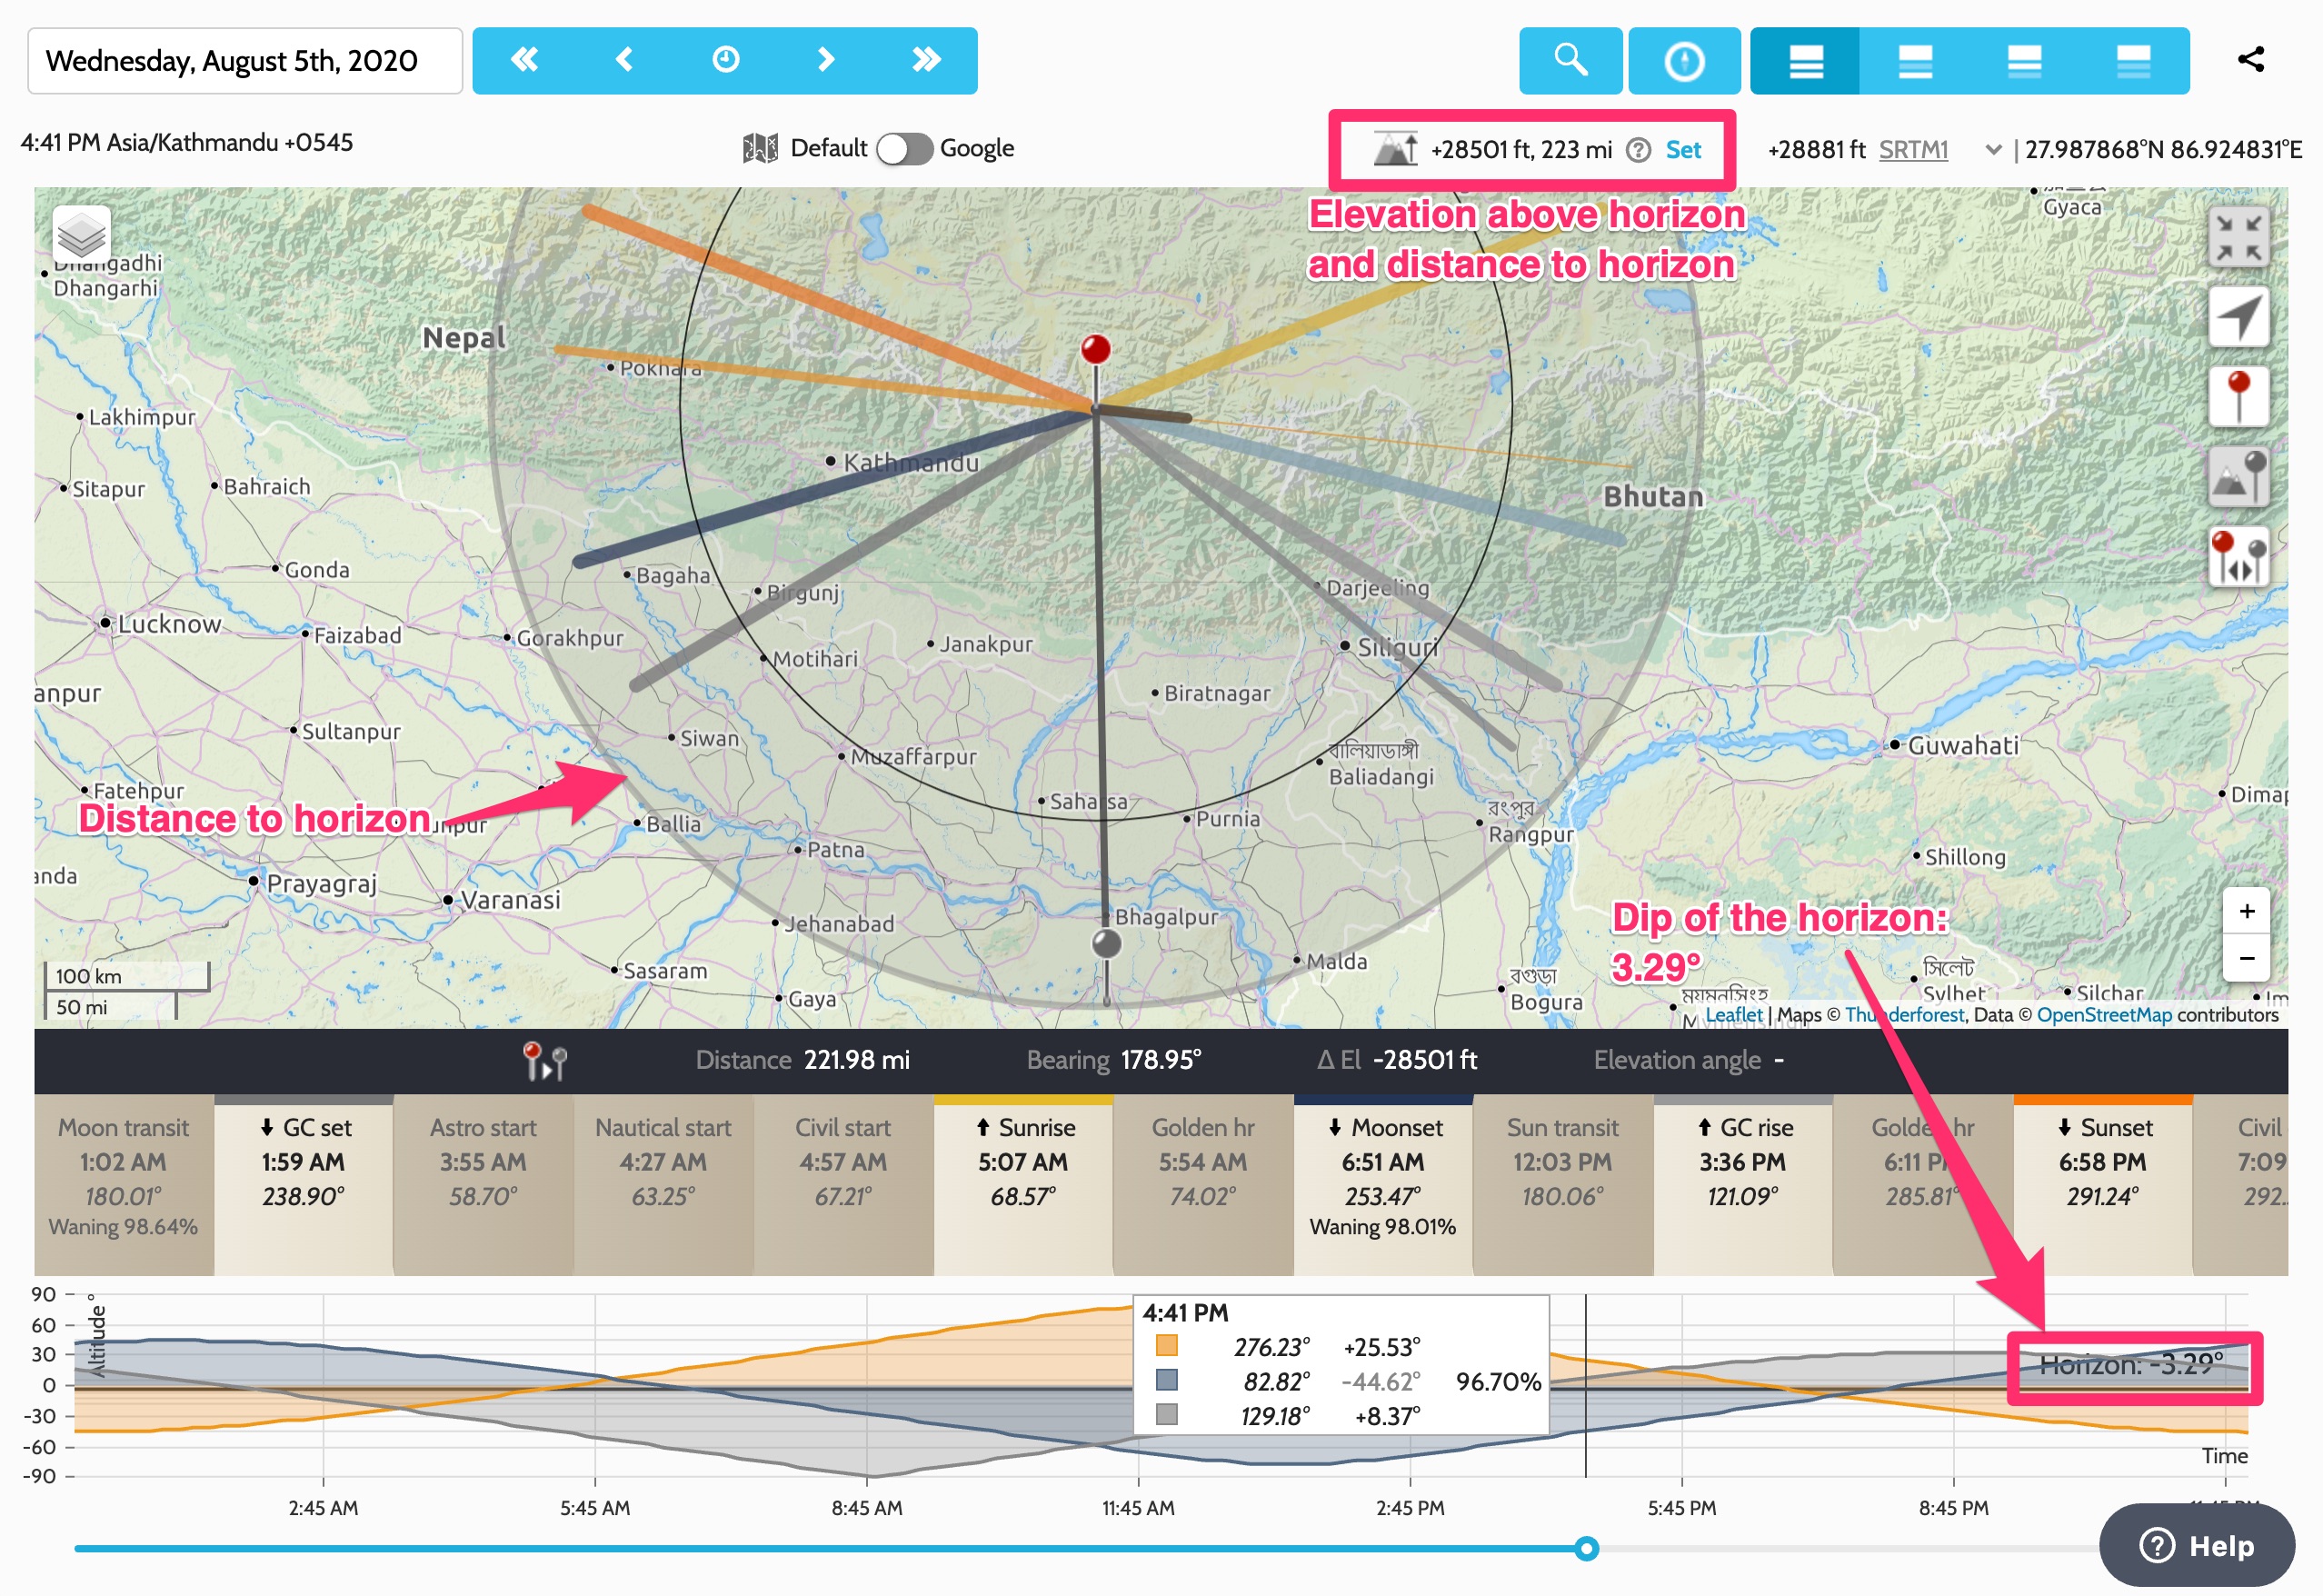Select the Sunset event tile
Viewport: 2323px width, 1596px height.
tap(2102, 1185)
